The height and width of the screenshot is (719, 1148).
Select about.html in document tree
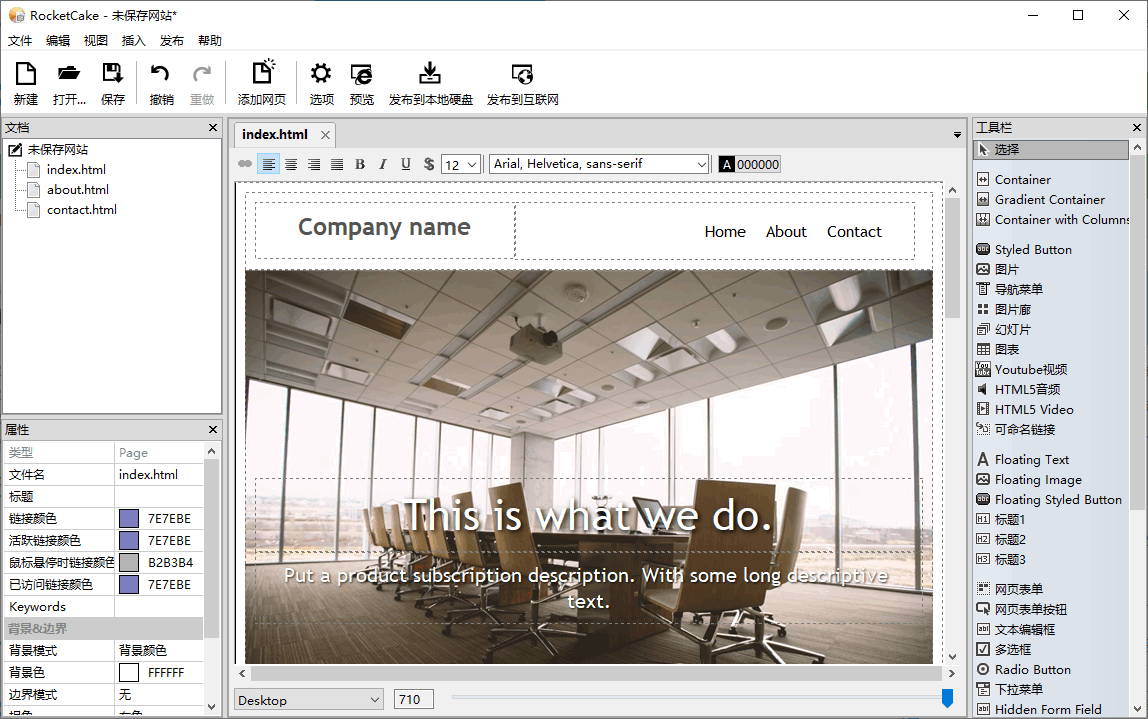(77, 189)
